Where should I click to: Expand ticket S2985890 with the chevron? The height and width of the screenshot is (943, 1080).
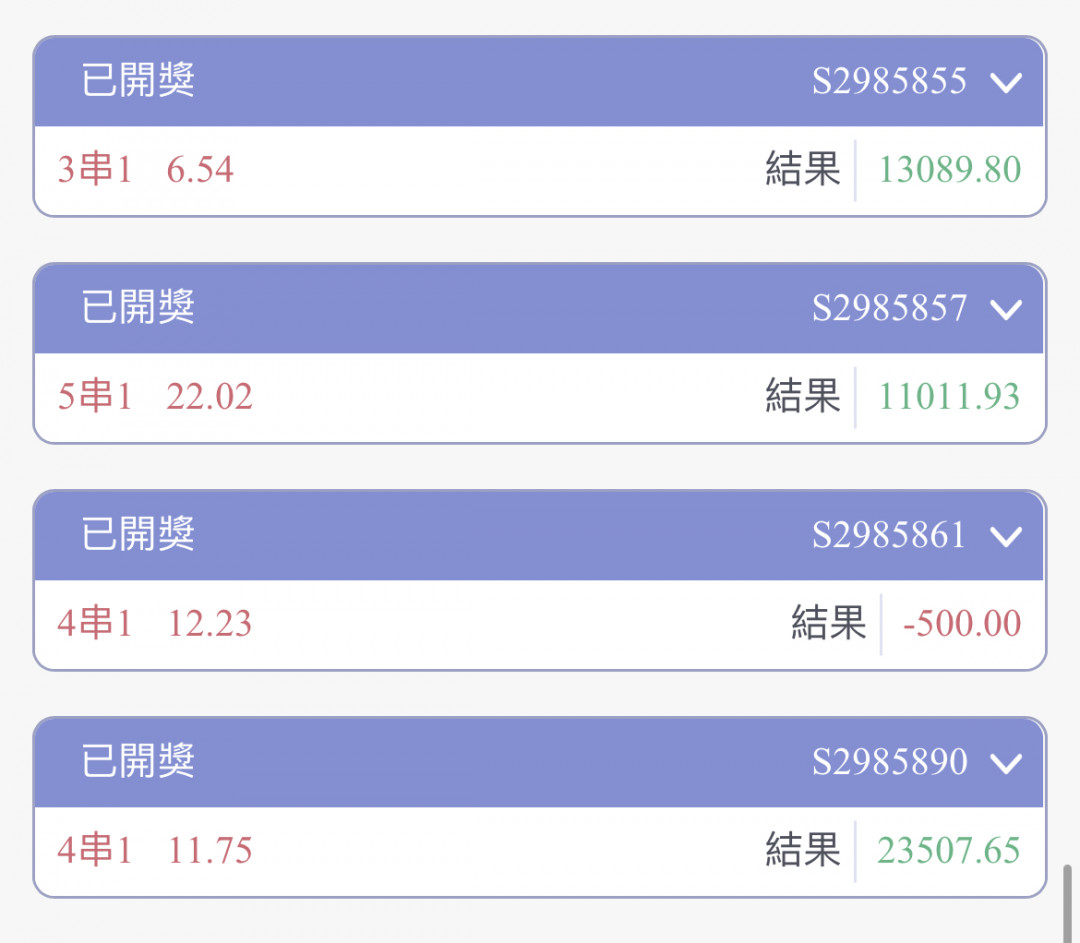point(1006,763)
